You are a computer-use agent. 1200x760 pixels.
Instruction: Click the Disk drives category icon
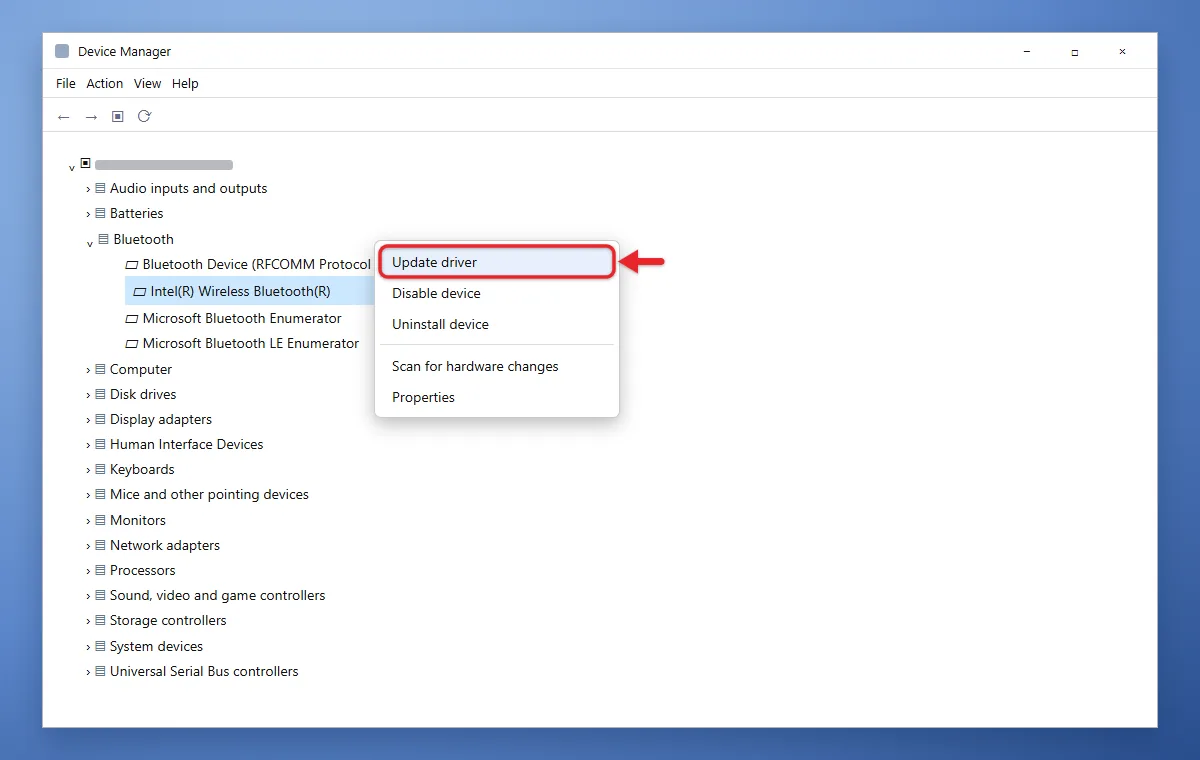tap(100, 394)
